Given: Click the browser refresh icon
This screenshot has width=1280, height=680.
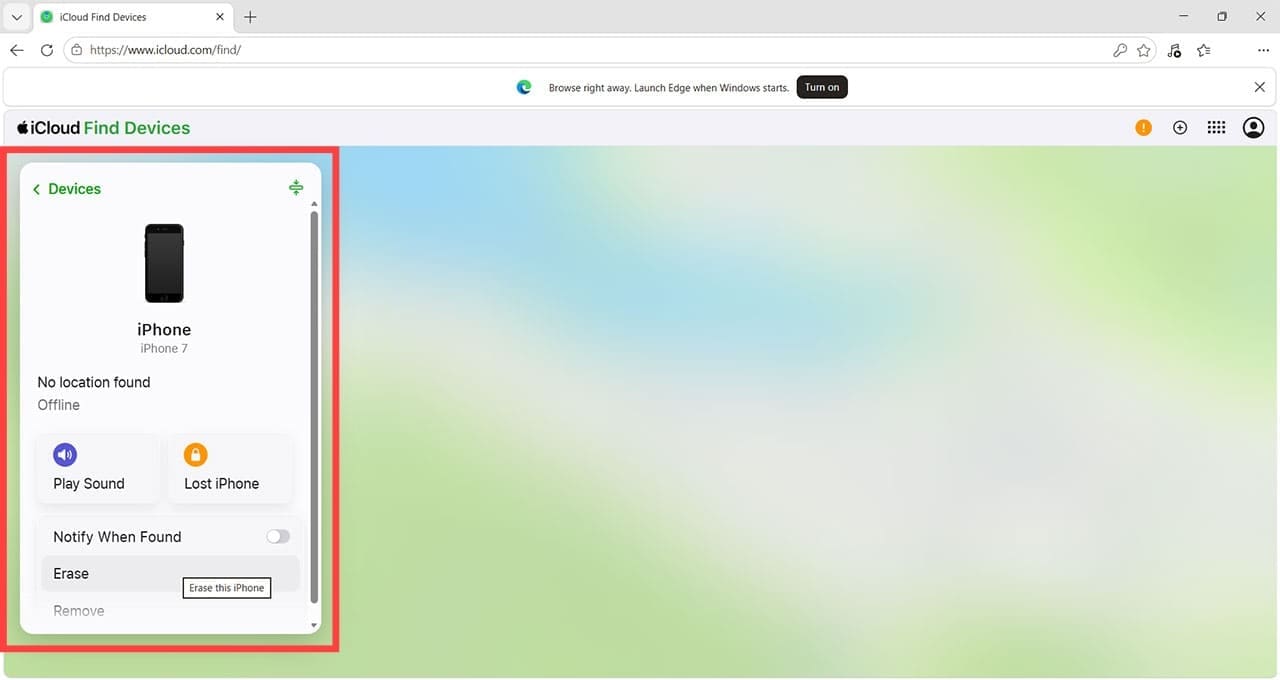Looking at the screenshot, I should (47, 50).
